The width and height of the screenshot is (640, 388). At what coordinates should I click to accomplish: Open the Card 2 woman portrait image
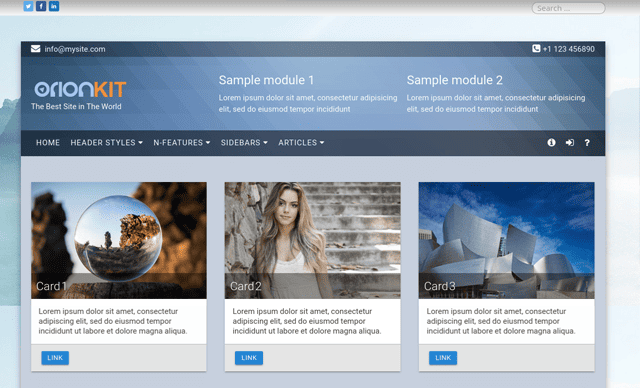(313, 240)
